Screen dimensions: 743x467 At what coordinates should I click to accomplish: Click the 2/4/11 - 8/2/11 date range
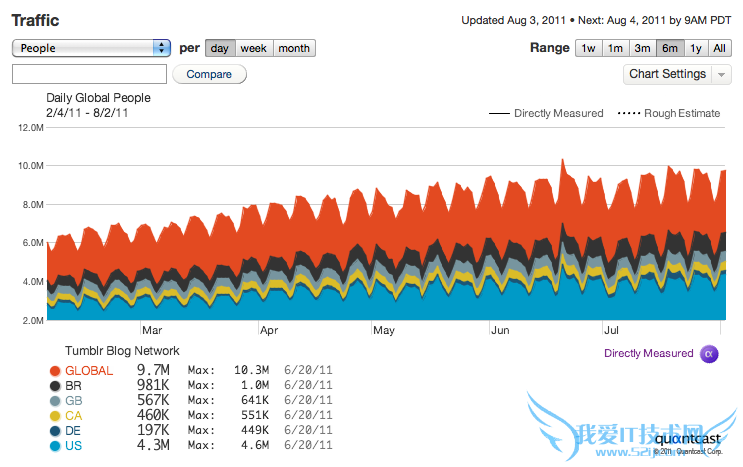pos(87,113)
